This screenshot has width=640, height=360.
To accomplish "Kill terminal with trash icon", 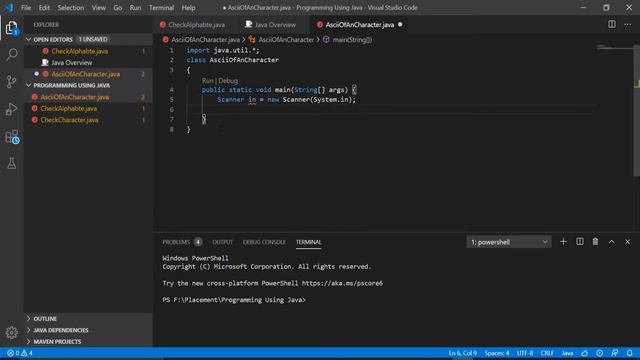I will click(596, 242).
